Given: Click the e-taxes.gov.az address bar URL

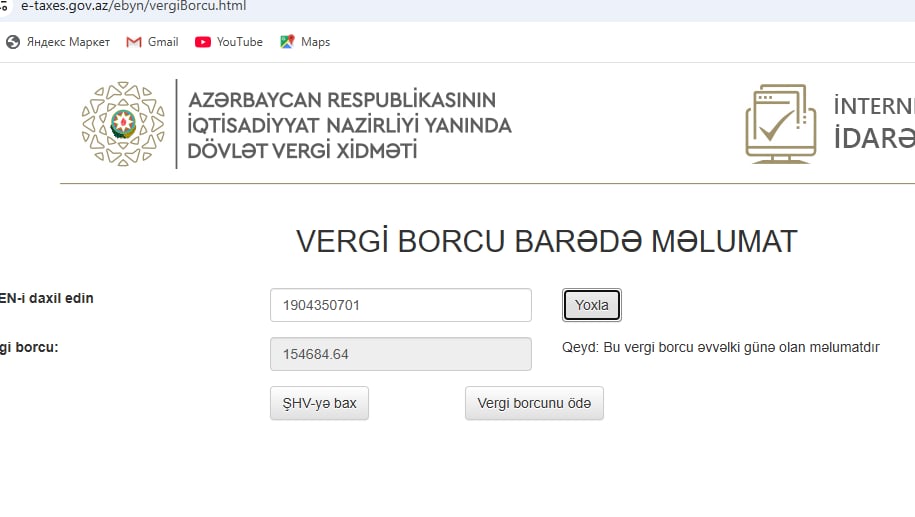Looking at the screenshot, I should pyautogui.click(x=133, y=6).
